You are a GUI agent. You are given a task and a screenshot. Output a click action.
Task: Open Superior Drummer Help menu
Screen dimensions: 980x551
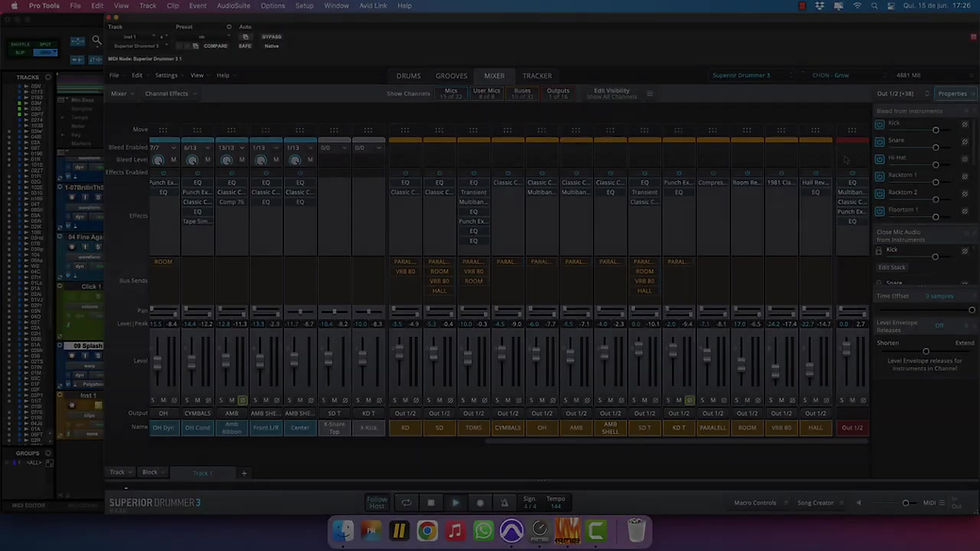pos(222,76)
